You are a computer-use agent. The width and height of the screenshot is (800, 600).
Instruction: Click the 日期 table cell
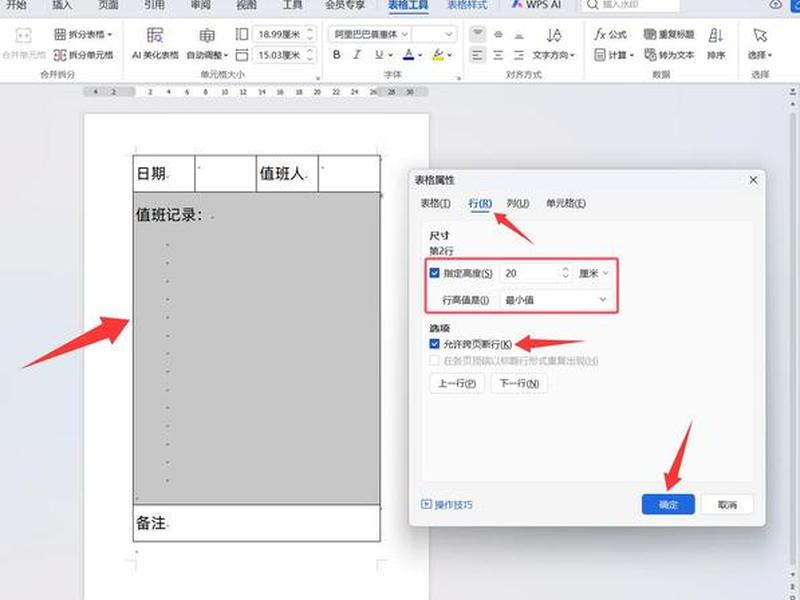click(164, 174)
